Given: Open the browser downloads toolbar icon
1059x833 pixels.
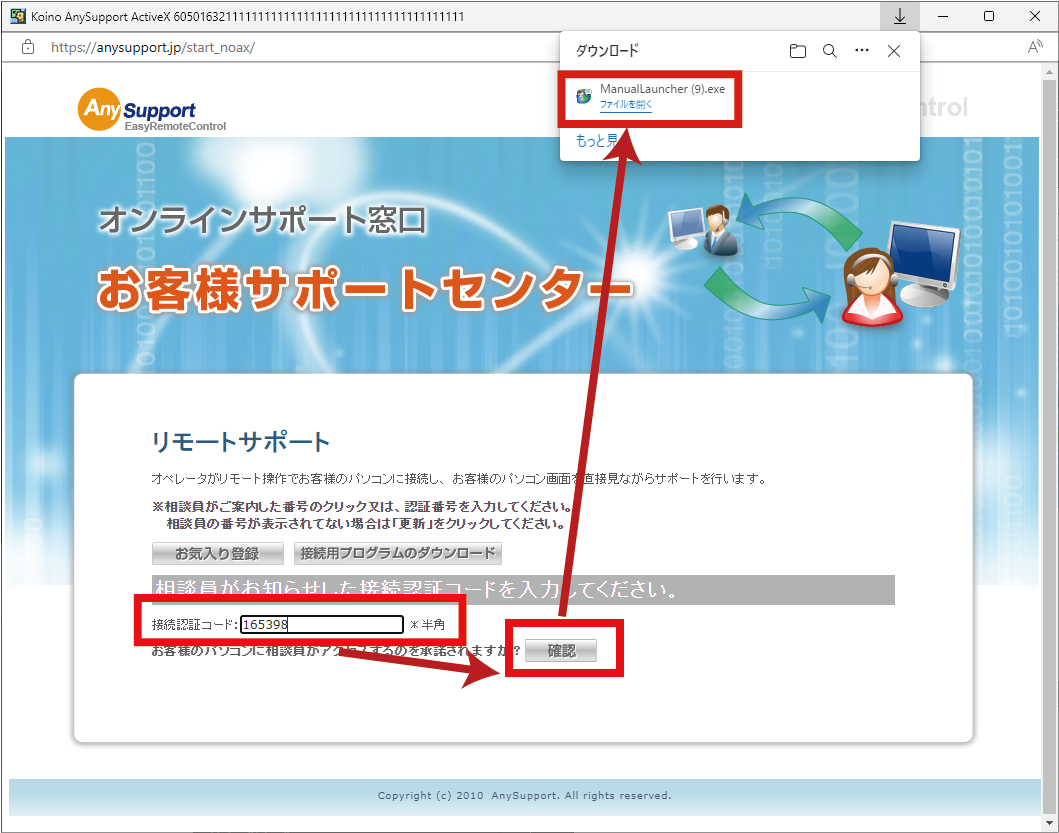Looking at the screenshot, I should (x=900, y=16).
